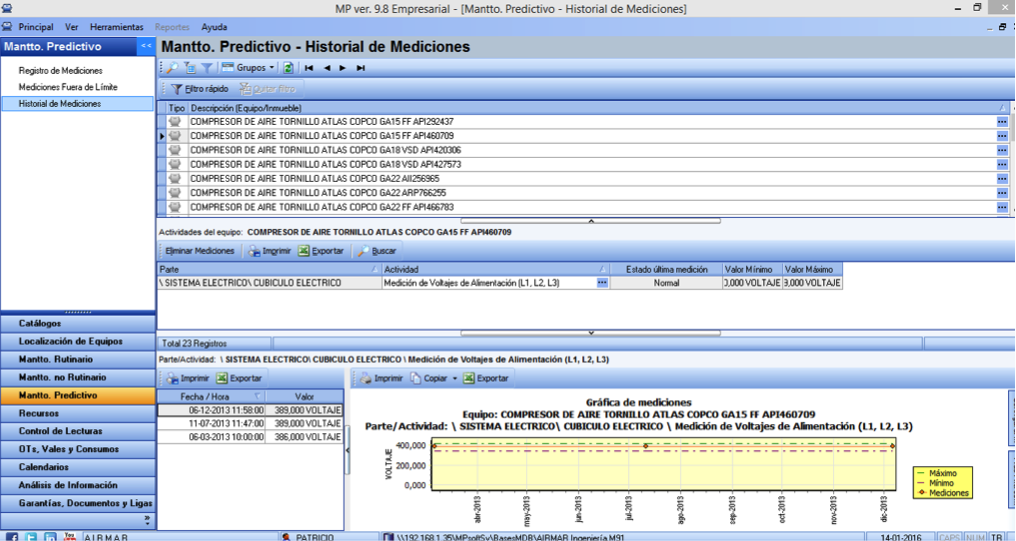Click Exportar above measurements table
1016x541 pixels.
[239, 378]
